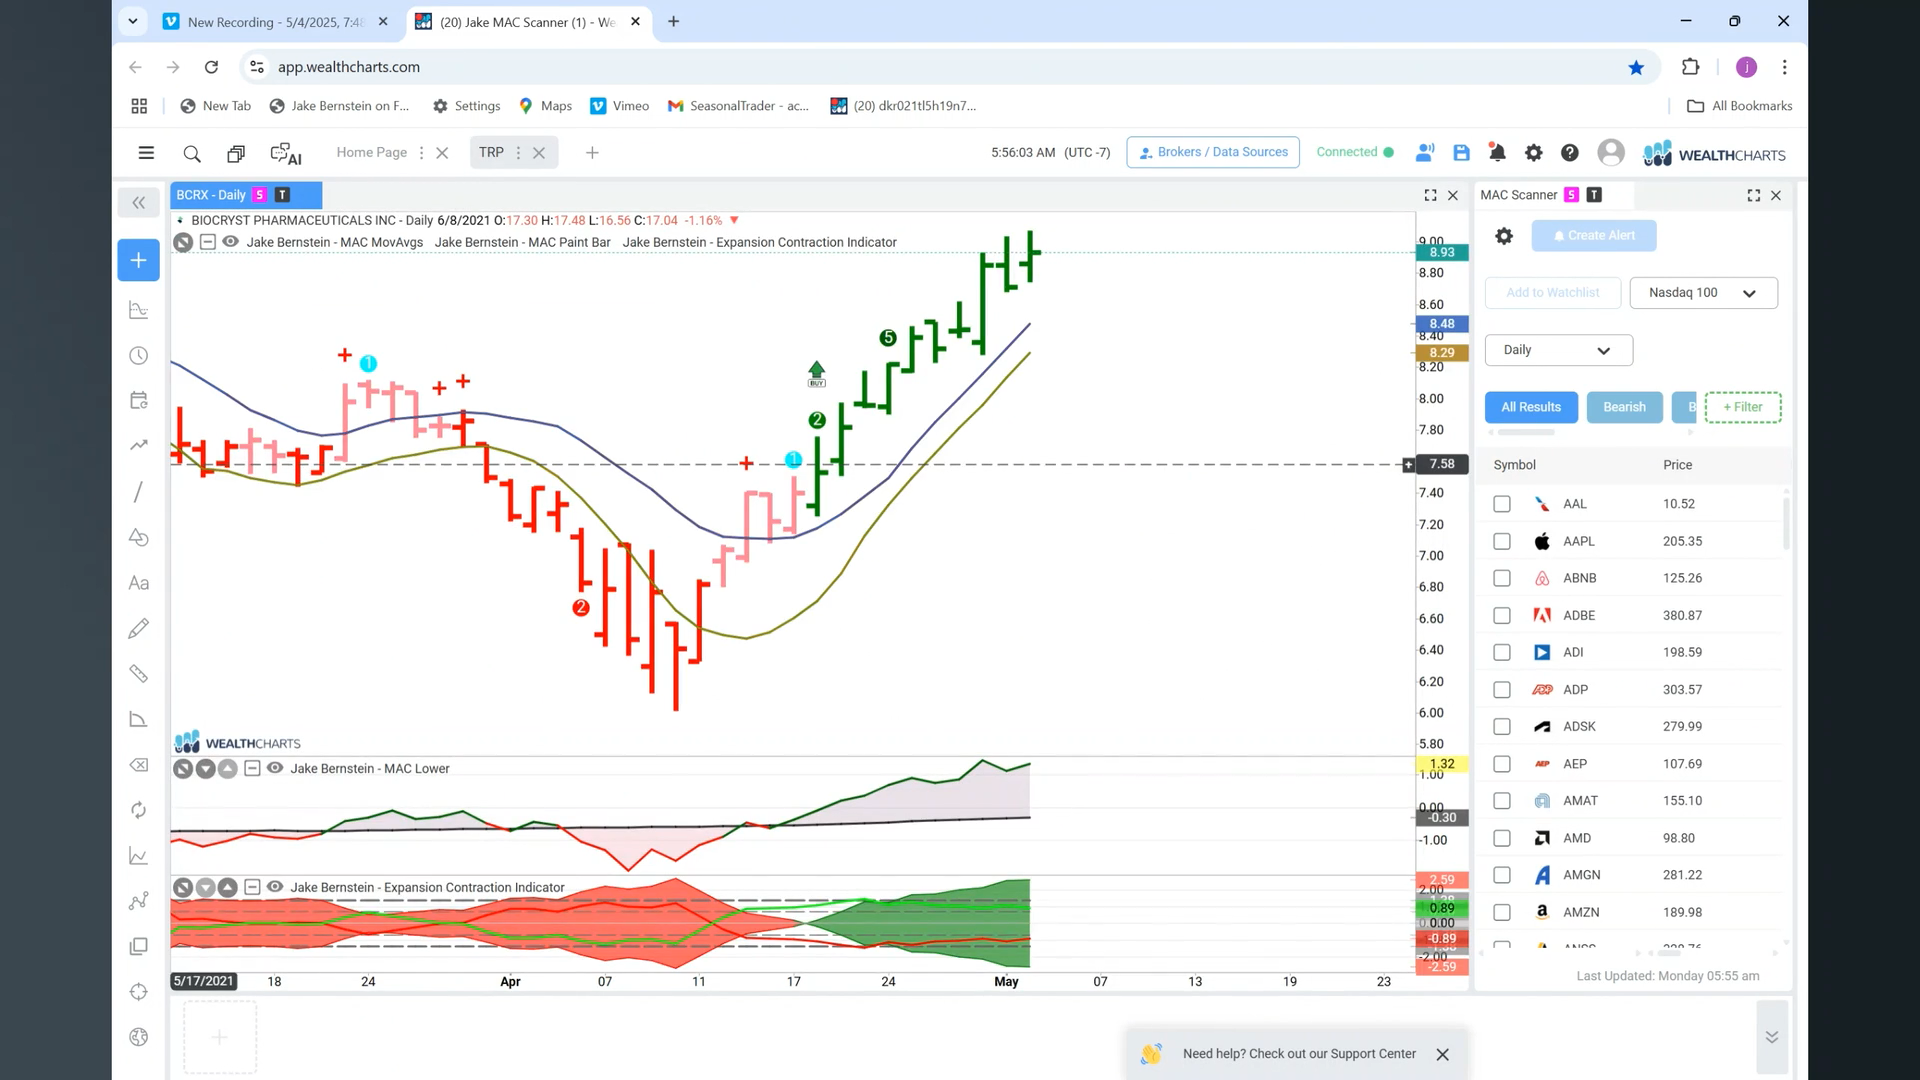The width and height of the screenshot is (1920, 1080).
Task: Click the eraser delete drawings tool
Action: [x=139, y=765]
